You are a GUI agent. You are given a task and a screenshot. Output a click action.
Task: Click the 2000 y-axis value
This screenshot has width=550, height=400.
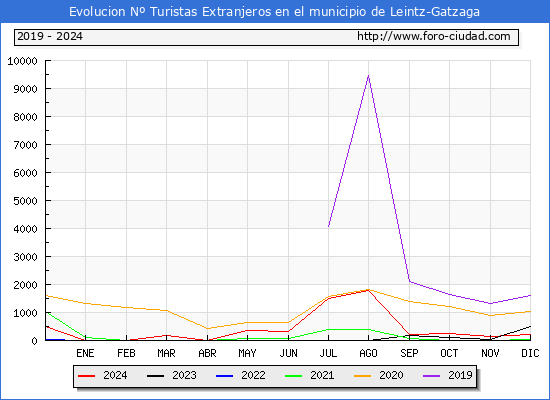click(25, 285)
